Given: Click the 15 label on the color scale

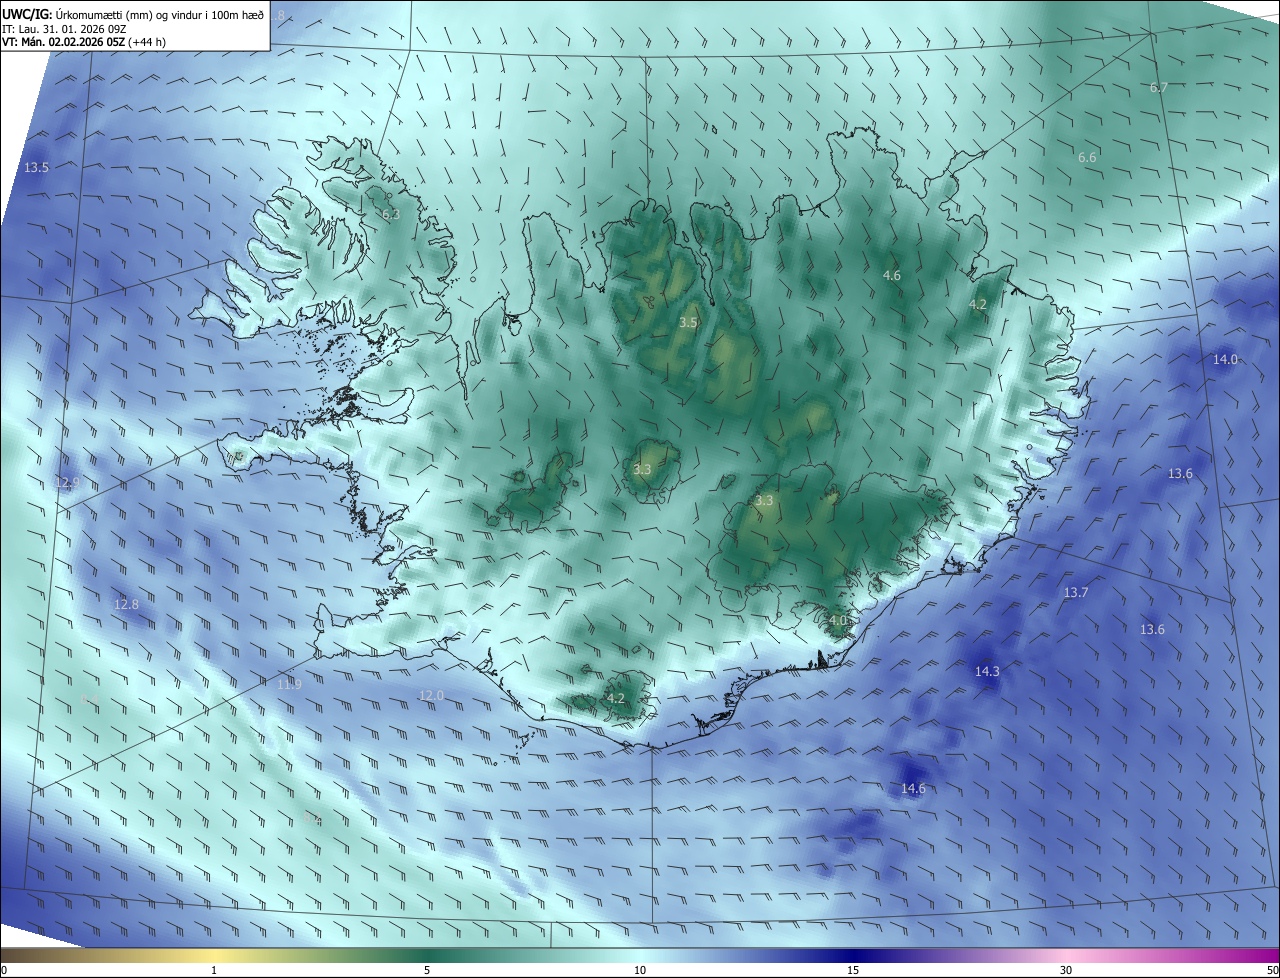Looking at the screenshot, I should coord(853,970).
